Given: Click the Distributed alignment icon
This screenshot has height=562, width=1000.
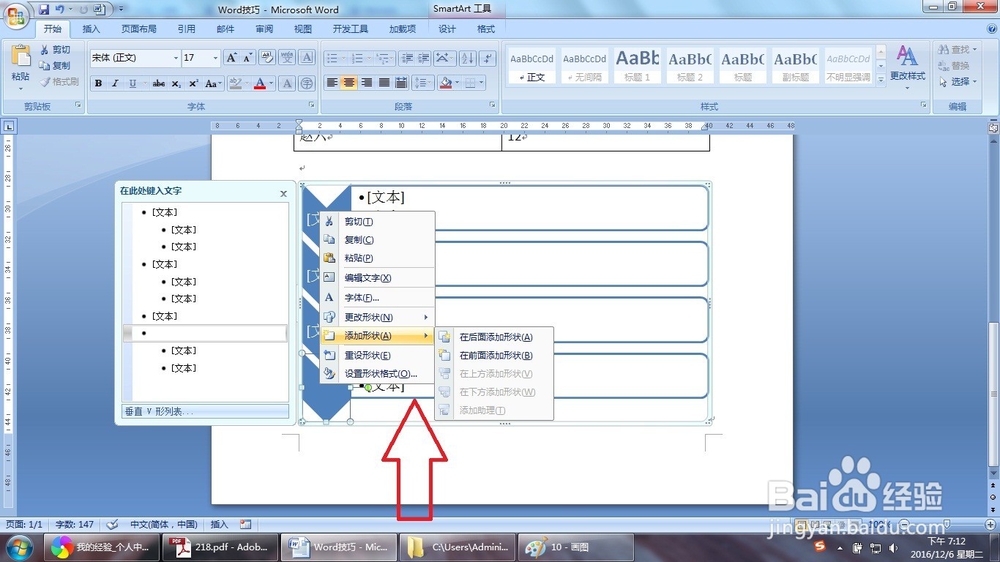Looking at the screenshot, I should coord(401,83).
